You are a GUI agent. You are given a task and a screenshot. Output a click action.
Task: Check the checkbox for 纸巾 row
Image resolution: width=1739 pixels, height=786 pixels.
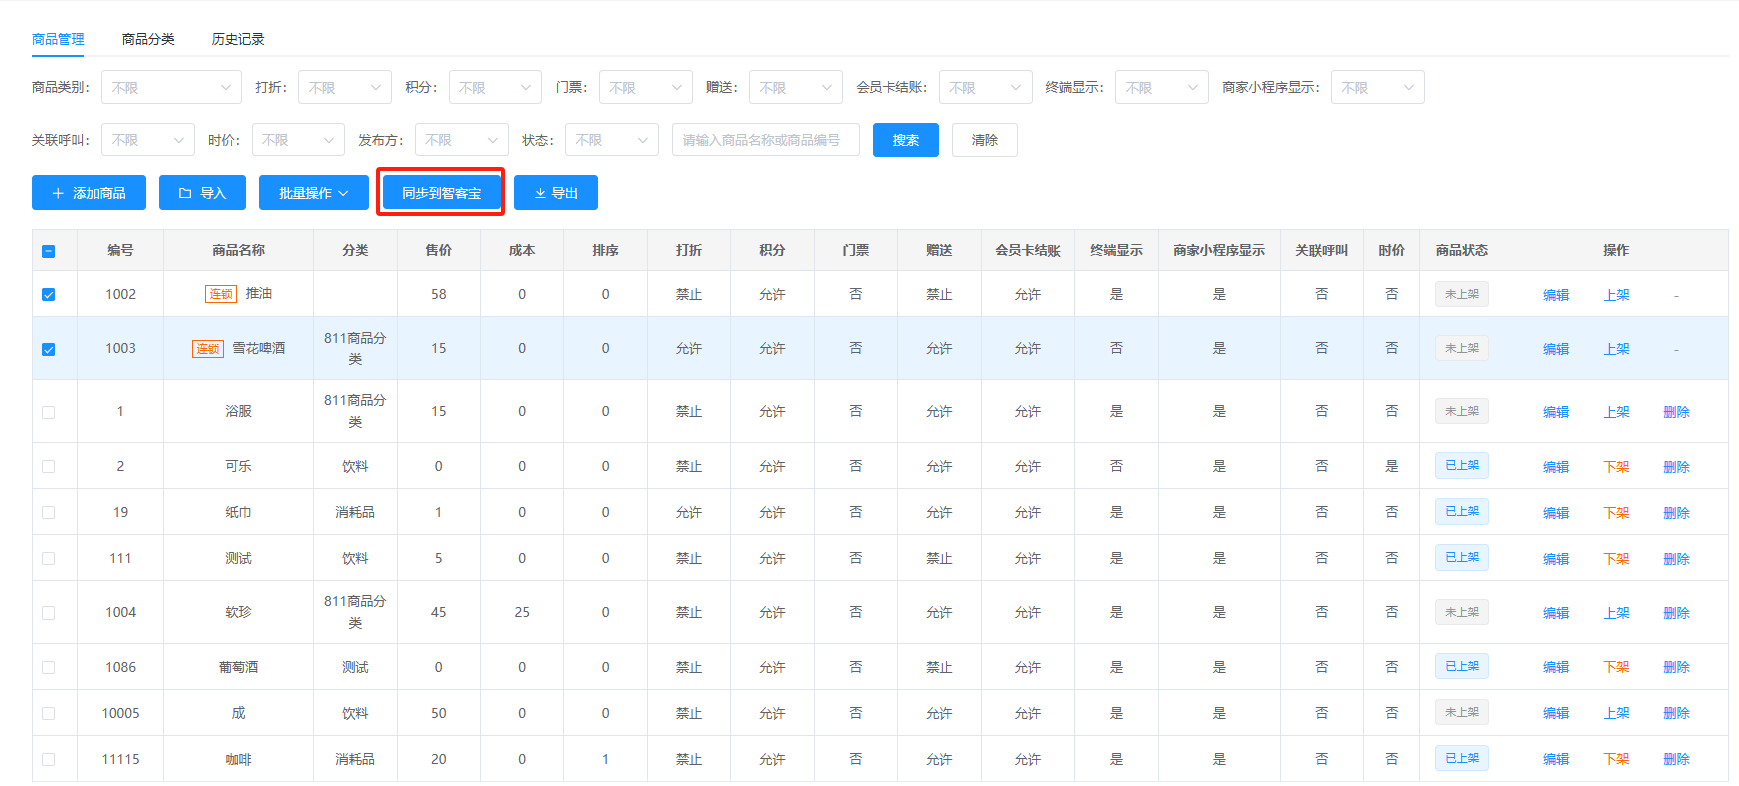[49, 512]
